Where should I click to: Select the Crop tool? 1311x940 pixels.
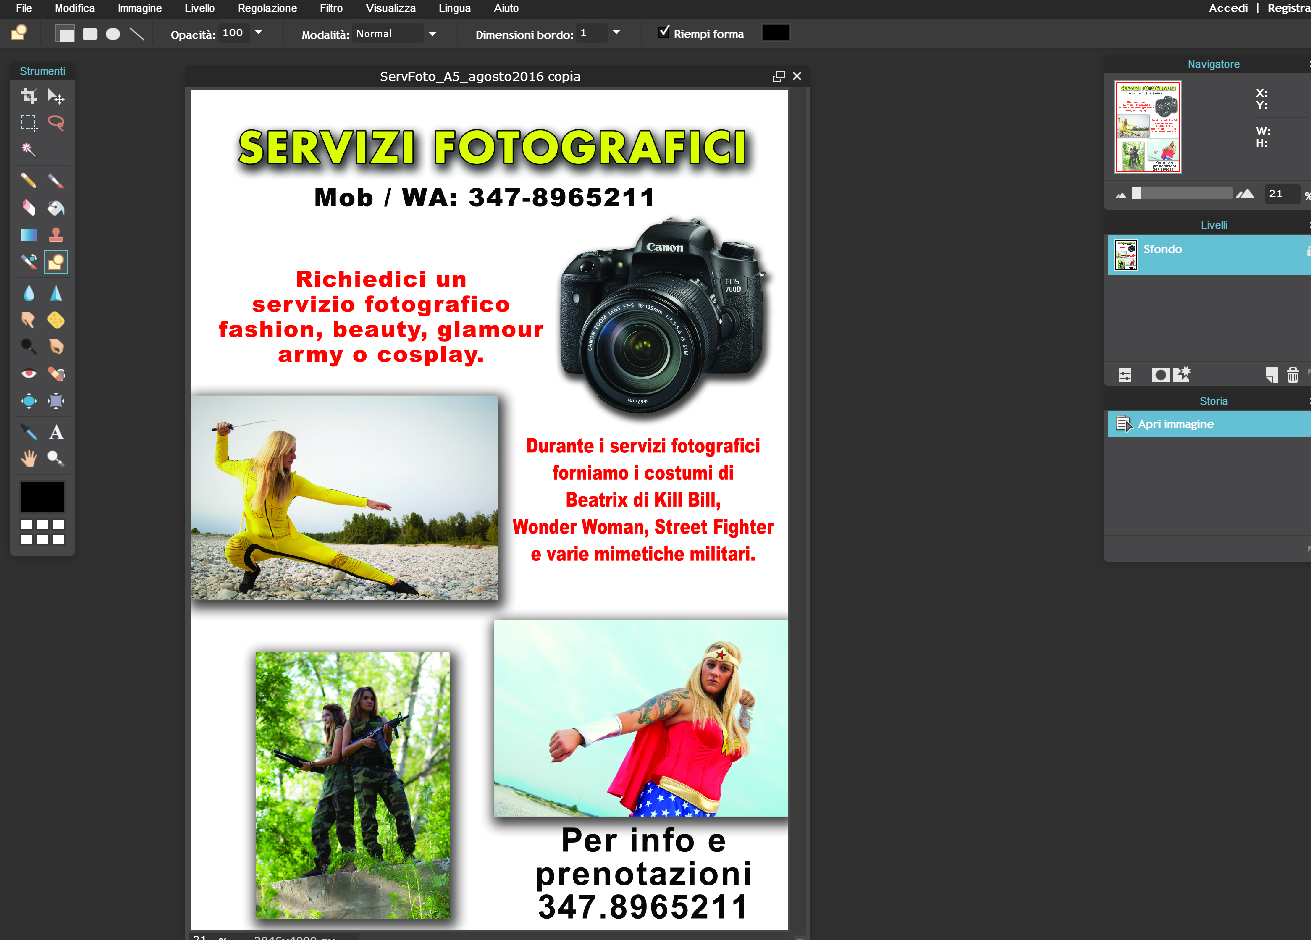(x=29, y=96)
